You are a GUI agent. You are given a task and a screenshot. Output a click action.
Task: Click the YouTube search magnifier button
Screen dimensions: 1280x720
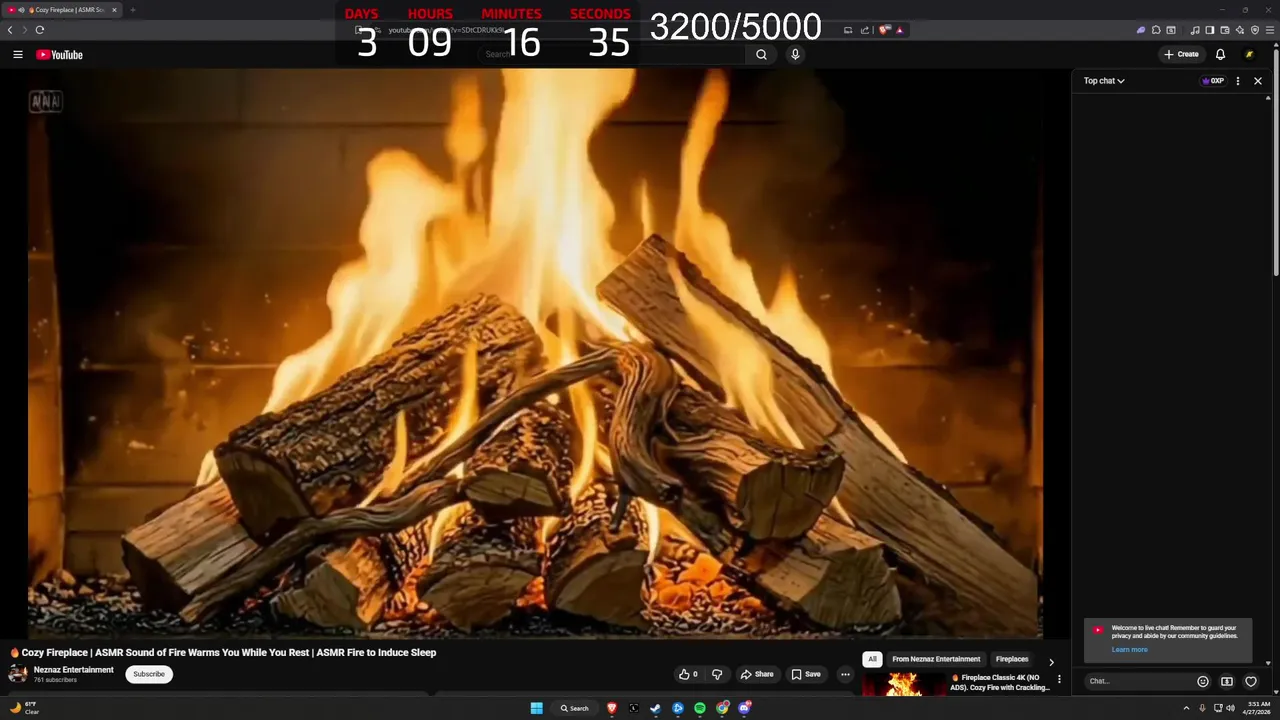coord(761,55)
